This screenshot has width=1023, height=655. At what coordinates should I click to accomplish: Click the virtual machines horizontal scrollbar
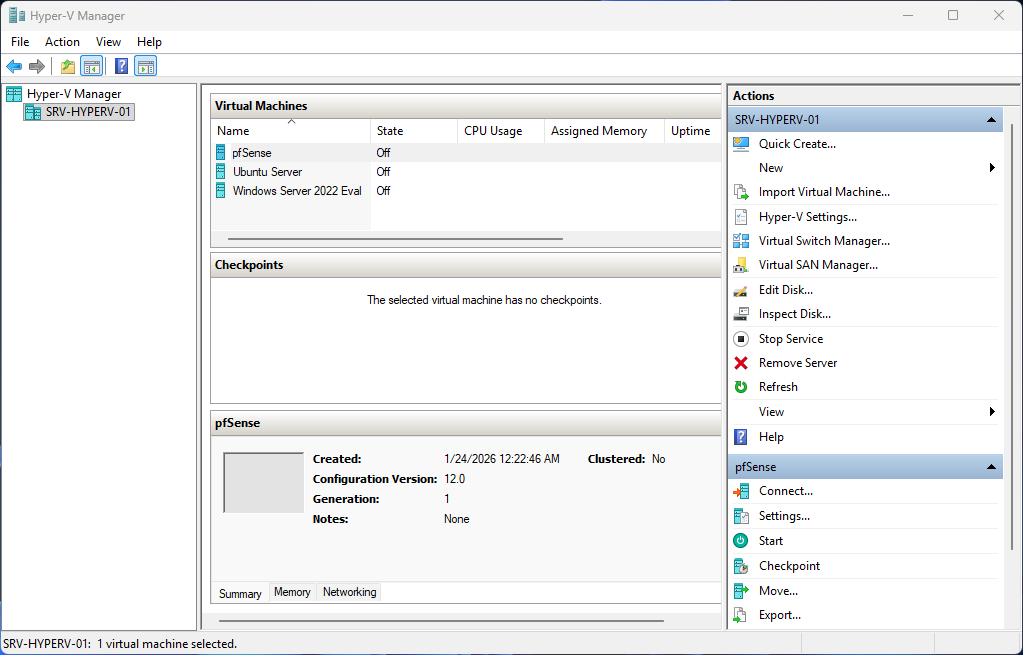click(395, 239)
